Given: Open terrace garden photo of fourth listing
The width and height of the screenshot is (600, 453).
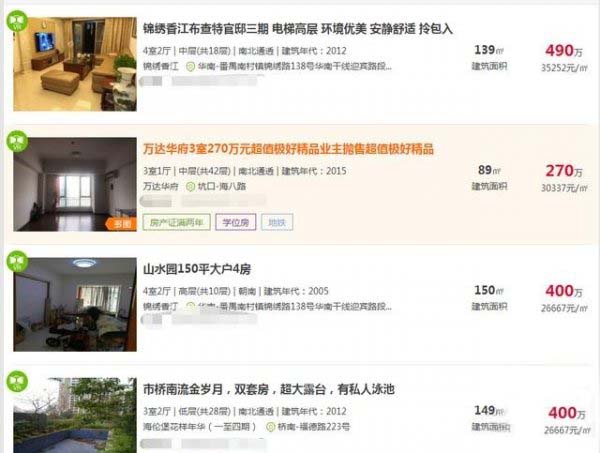Looking at the screenshot, I should pos(75,416).
